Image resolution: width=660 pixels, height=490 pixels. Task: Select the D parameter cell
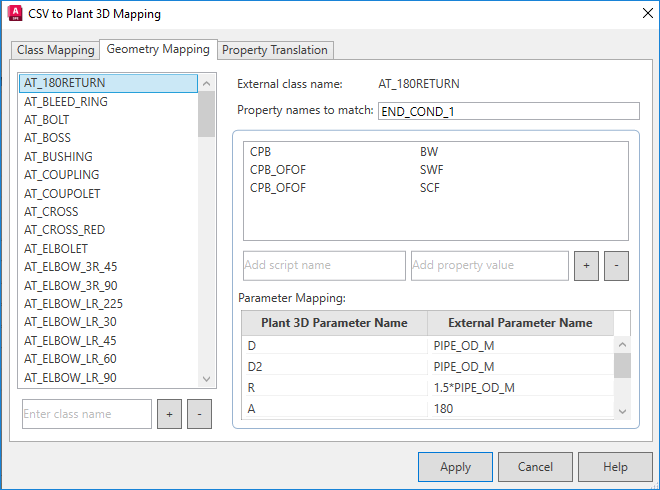click(335, 346)
